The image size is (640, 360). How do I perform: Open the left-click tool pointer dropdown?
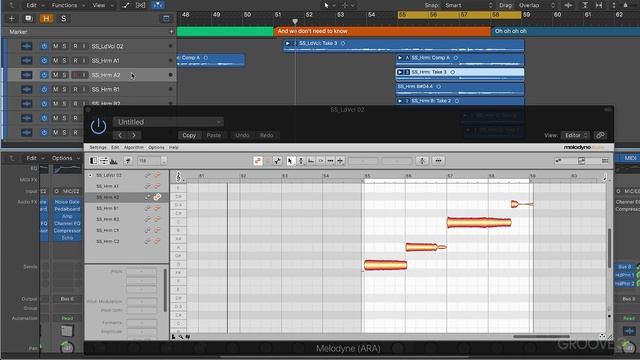point(329,5)
